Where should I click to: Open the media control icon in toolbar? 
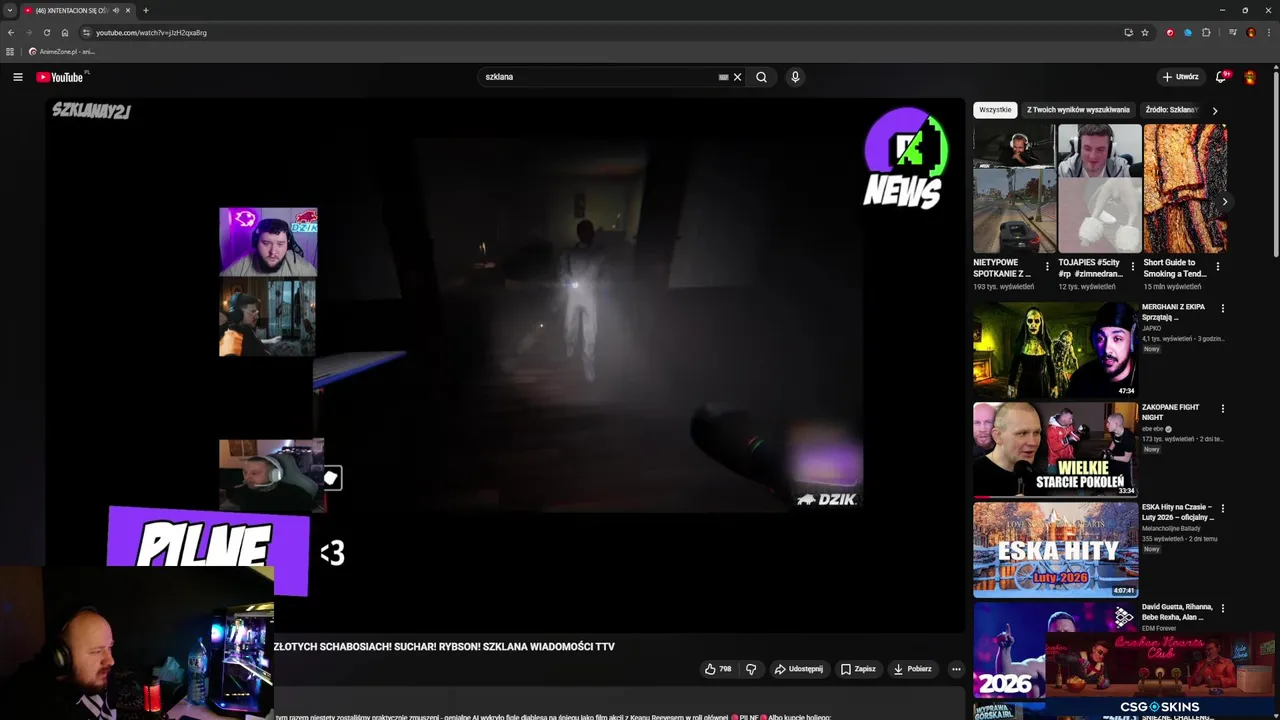point(1233,32)
